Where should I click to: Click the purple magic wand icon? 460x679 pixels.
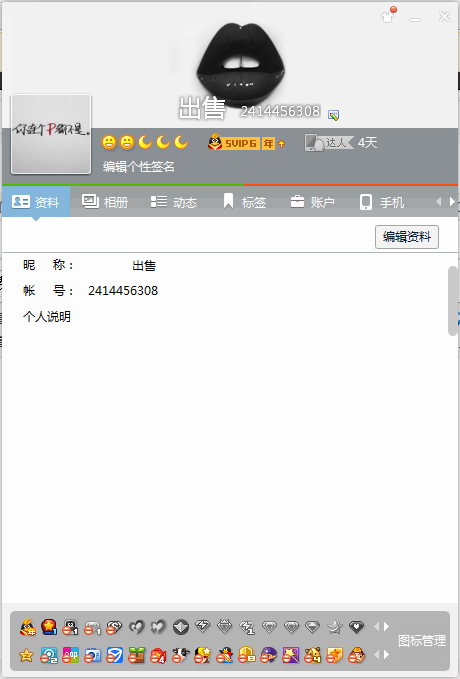coord(291,656)
